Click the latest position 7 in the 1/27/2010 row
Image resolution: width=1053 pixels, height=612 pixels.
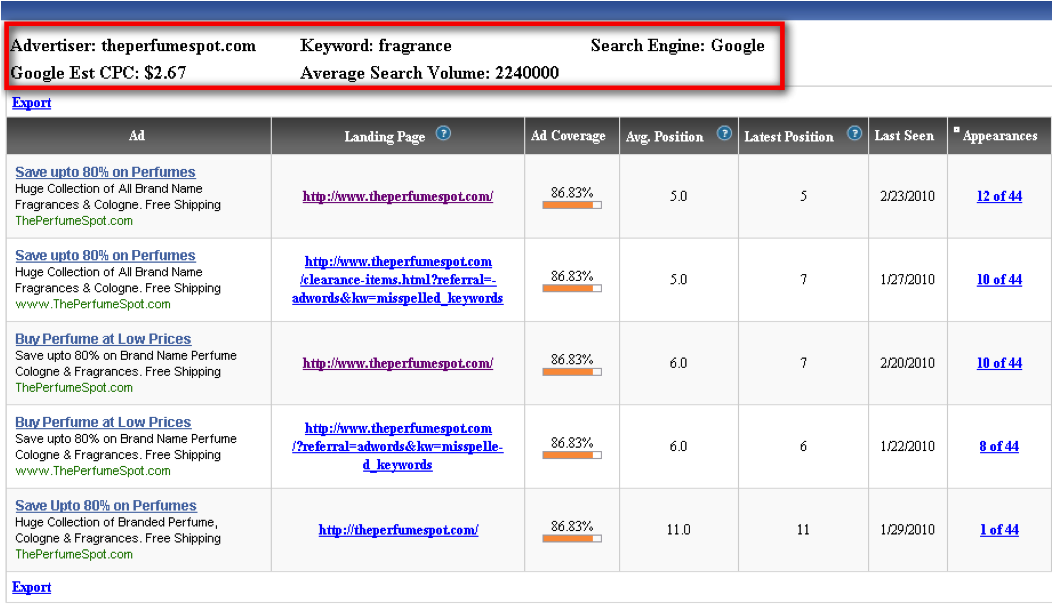point(803,279)
